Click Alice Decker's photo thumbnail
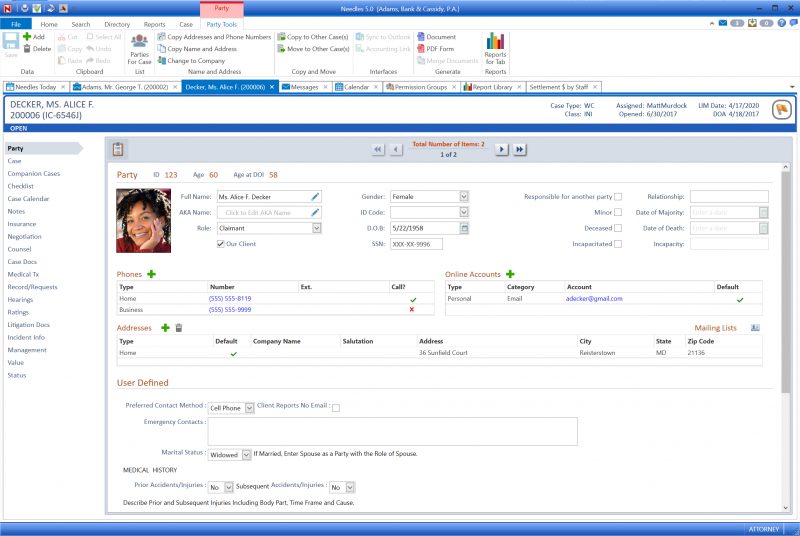 tap(143, 221)
